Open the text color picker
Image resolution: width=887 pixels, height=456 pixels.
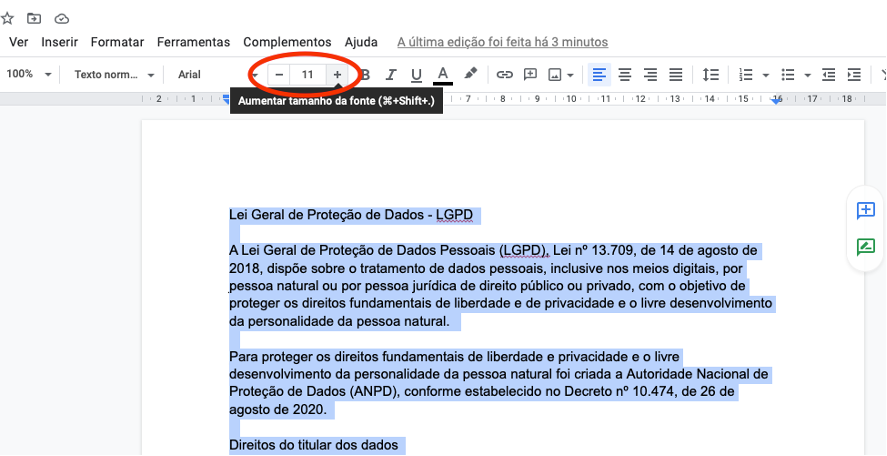443,75
